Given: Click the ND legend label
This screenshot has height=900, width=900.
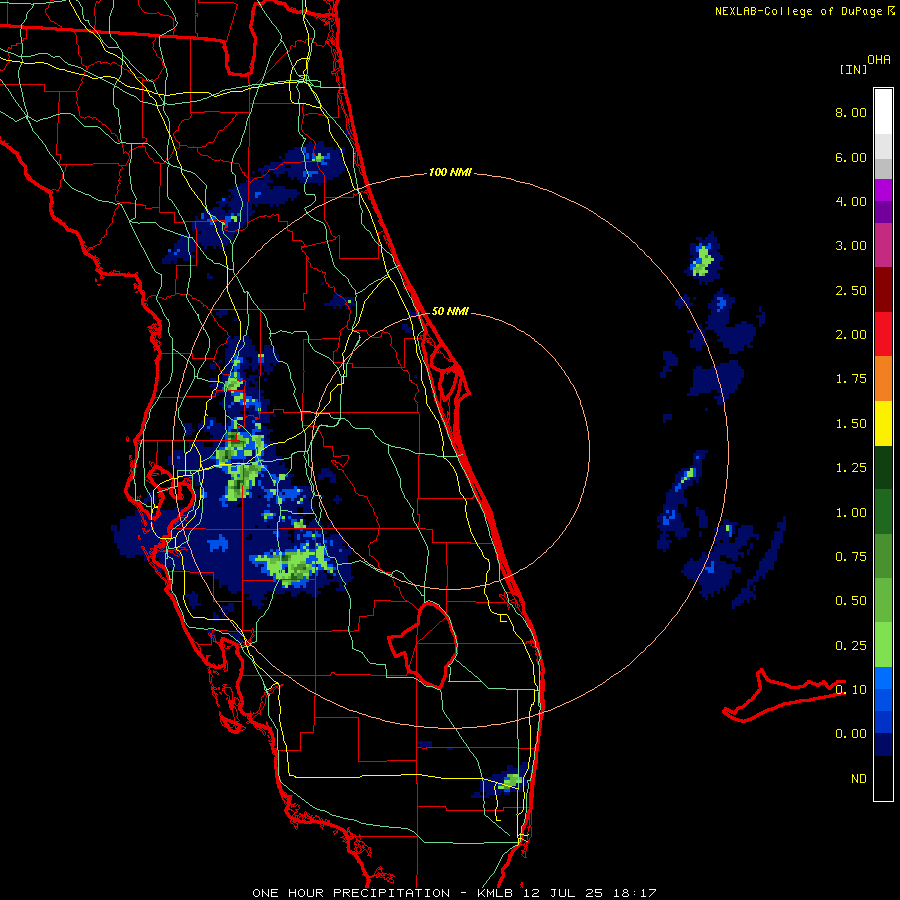Looking at the screenshot, I should [859, 779].
